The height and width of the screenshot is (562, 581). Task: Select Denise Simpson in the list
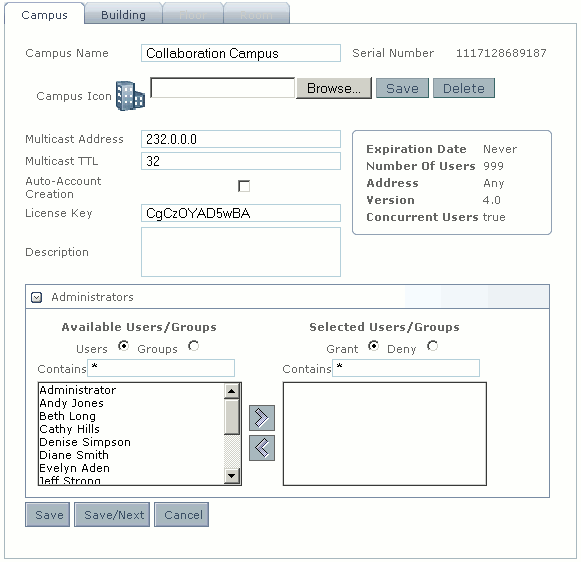point(131,442)
